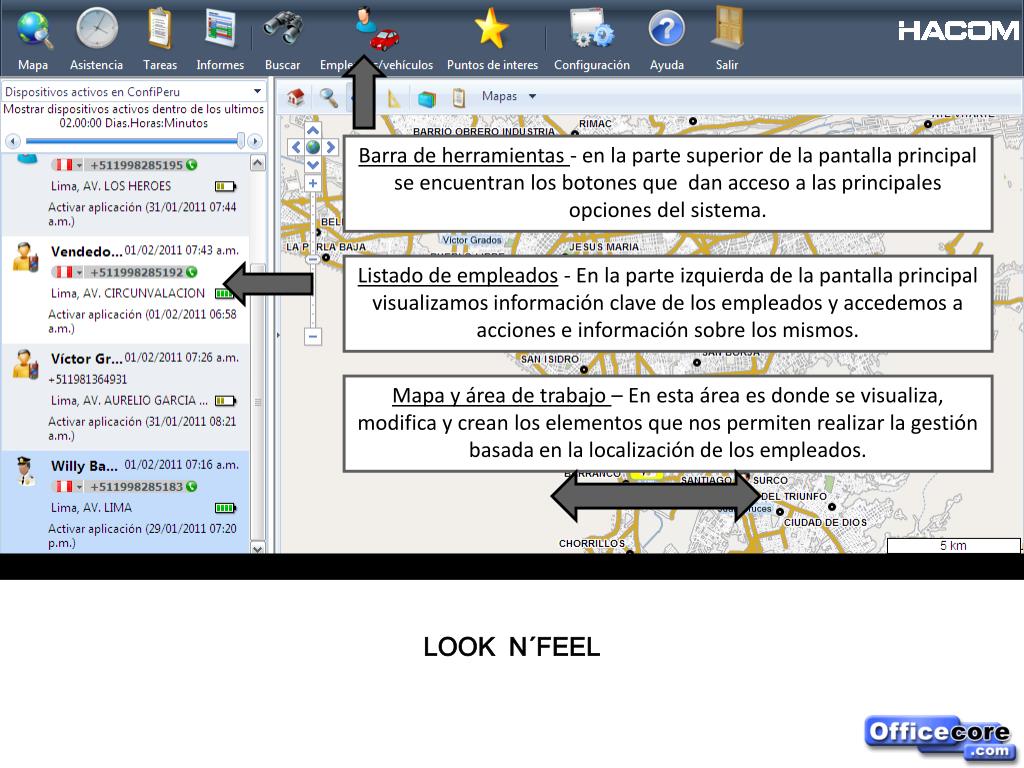The height and width of the screenshot is (768, 1024).
Task: Click the Buscar label in top toolbar
Action: [283, 65]
